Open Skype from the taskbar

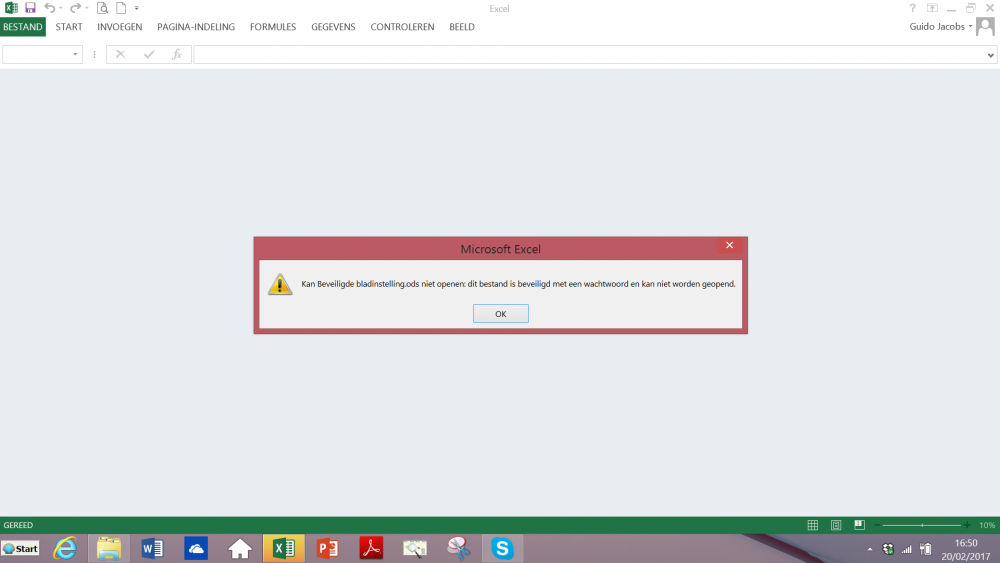click(x=502, y=548)
